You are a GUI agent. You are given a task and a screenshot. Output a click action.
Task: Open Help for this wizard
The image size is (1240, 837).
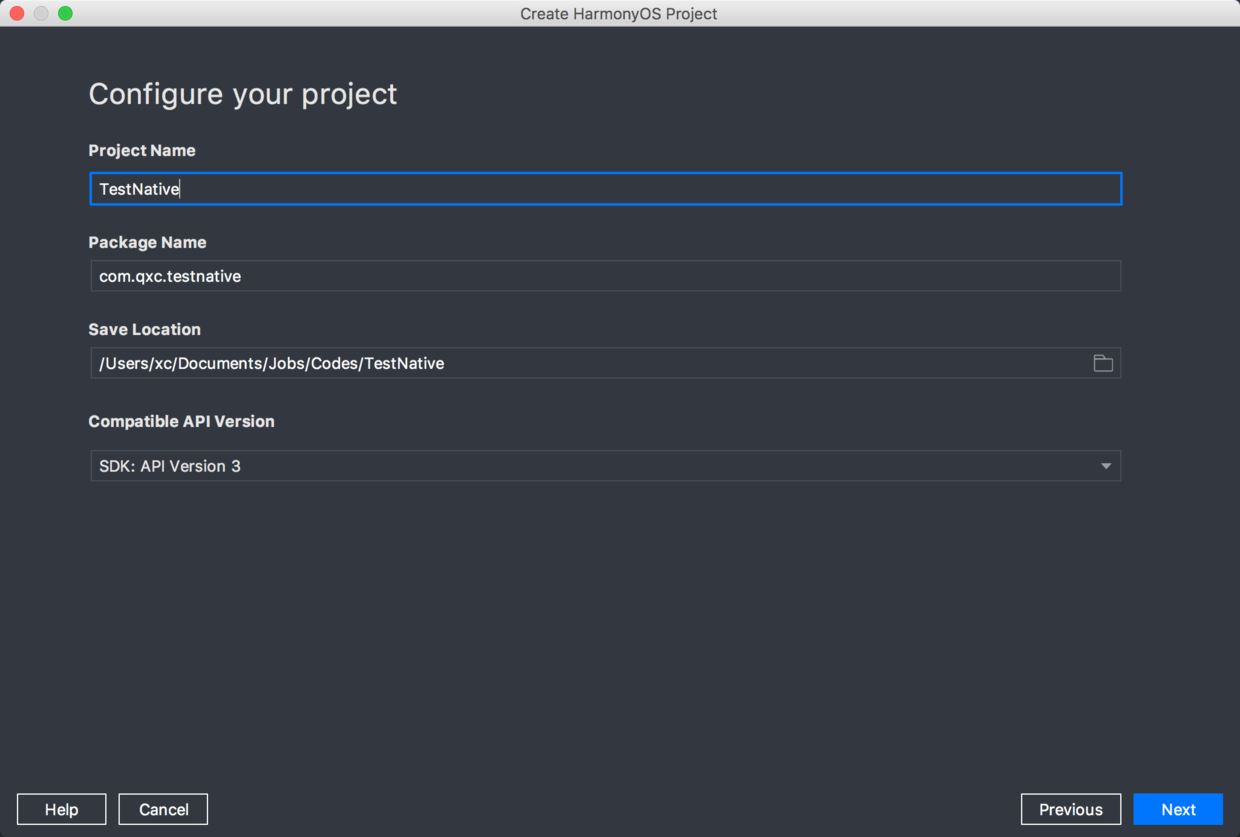pos(61,809)
